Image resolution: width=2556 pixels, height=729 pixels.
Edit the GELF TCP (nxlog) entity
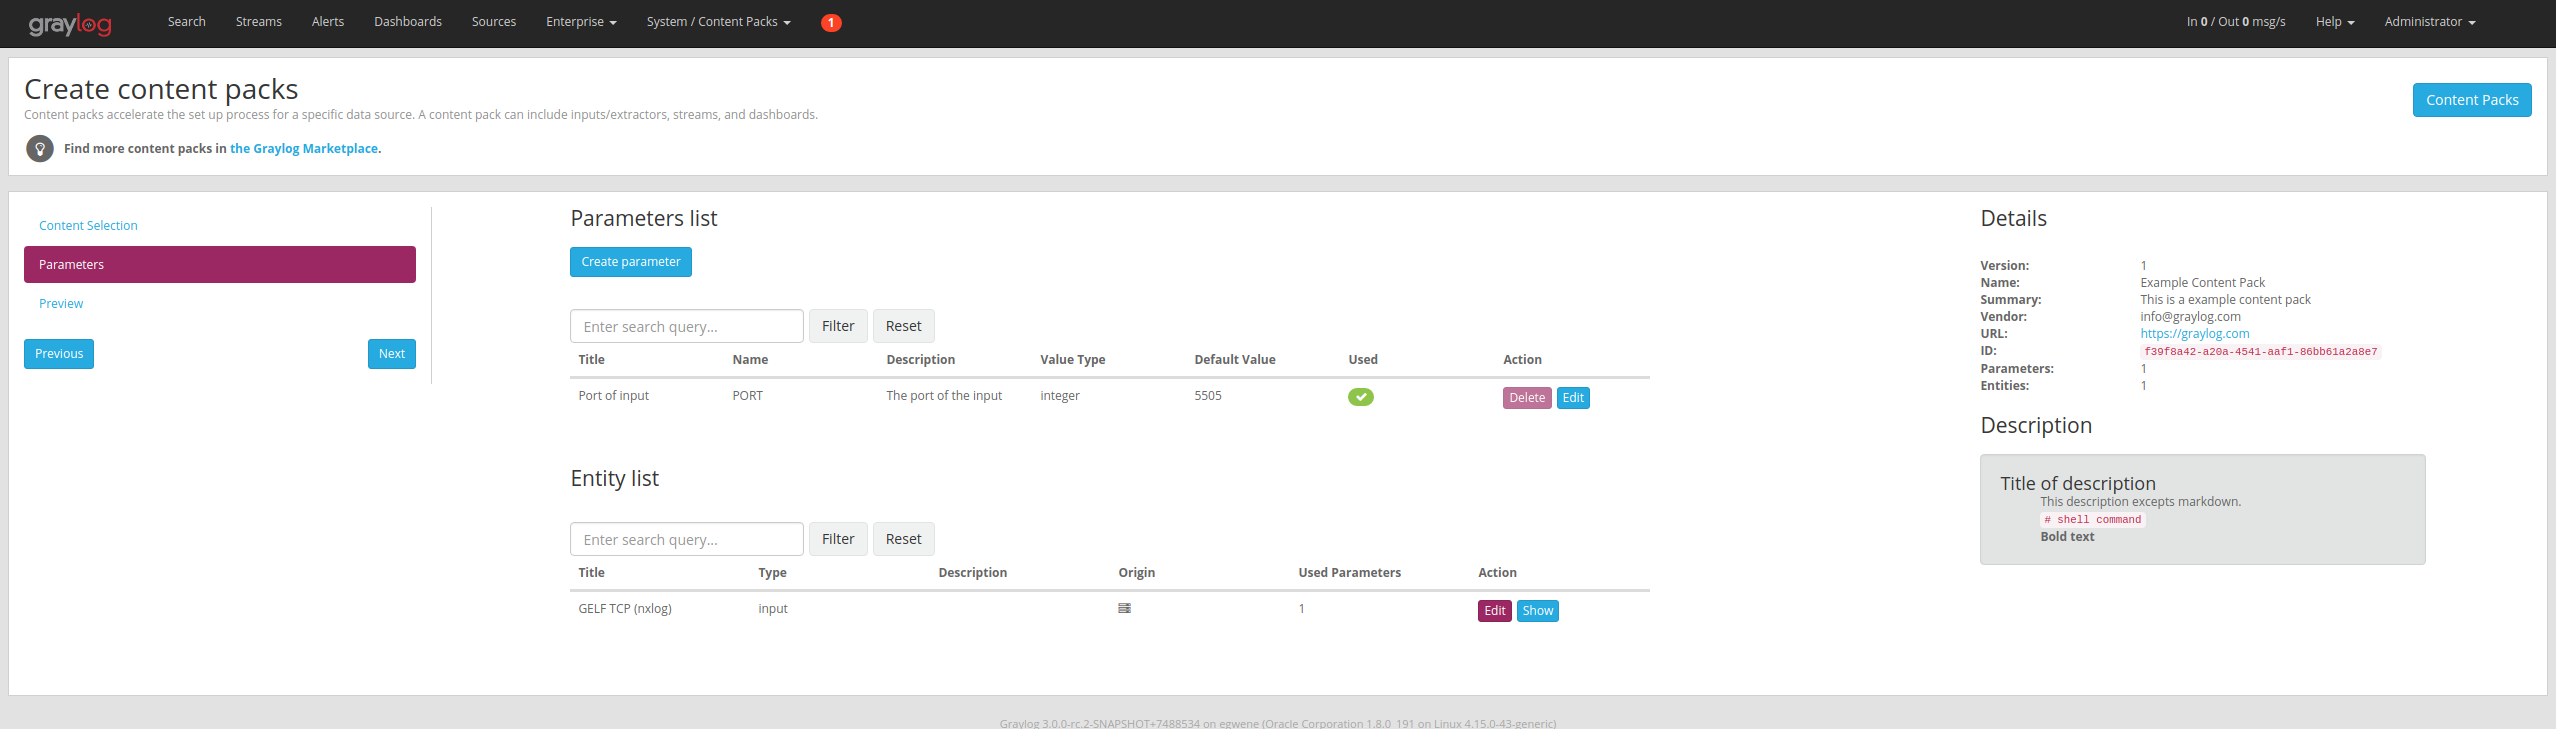click(1494, 611)
